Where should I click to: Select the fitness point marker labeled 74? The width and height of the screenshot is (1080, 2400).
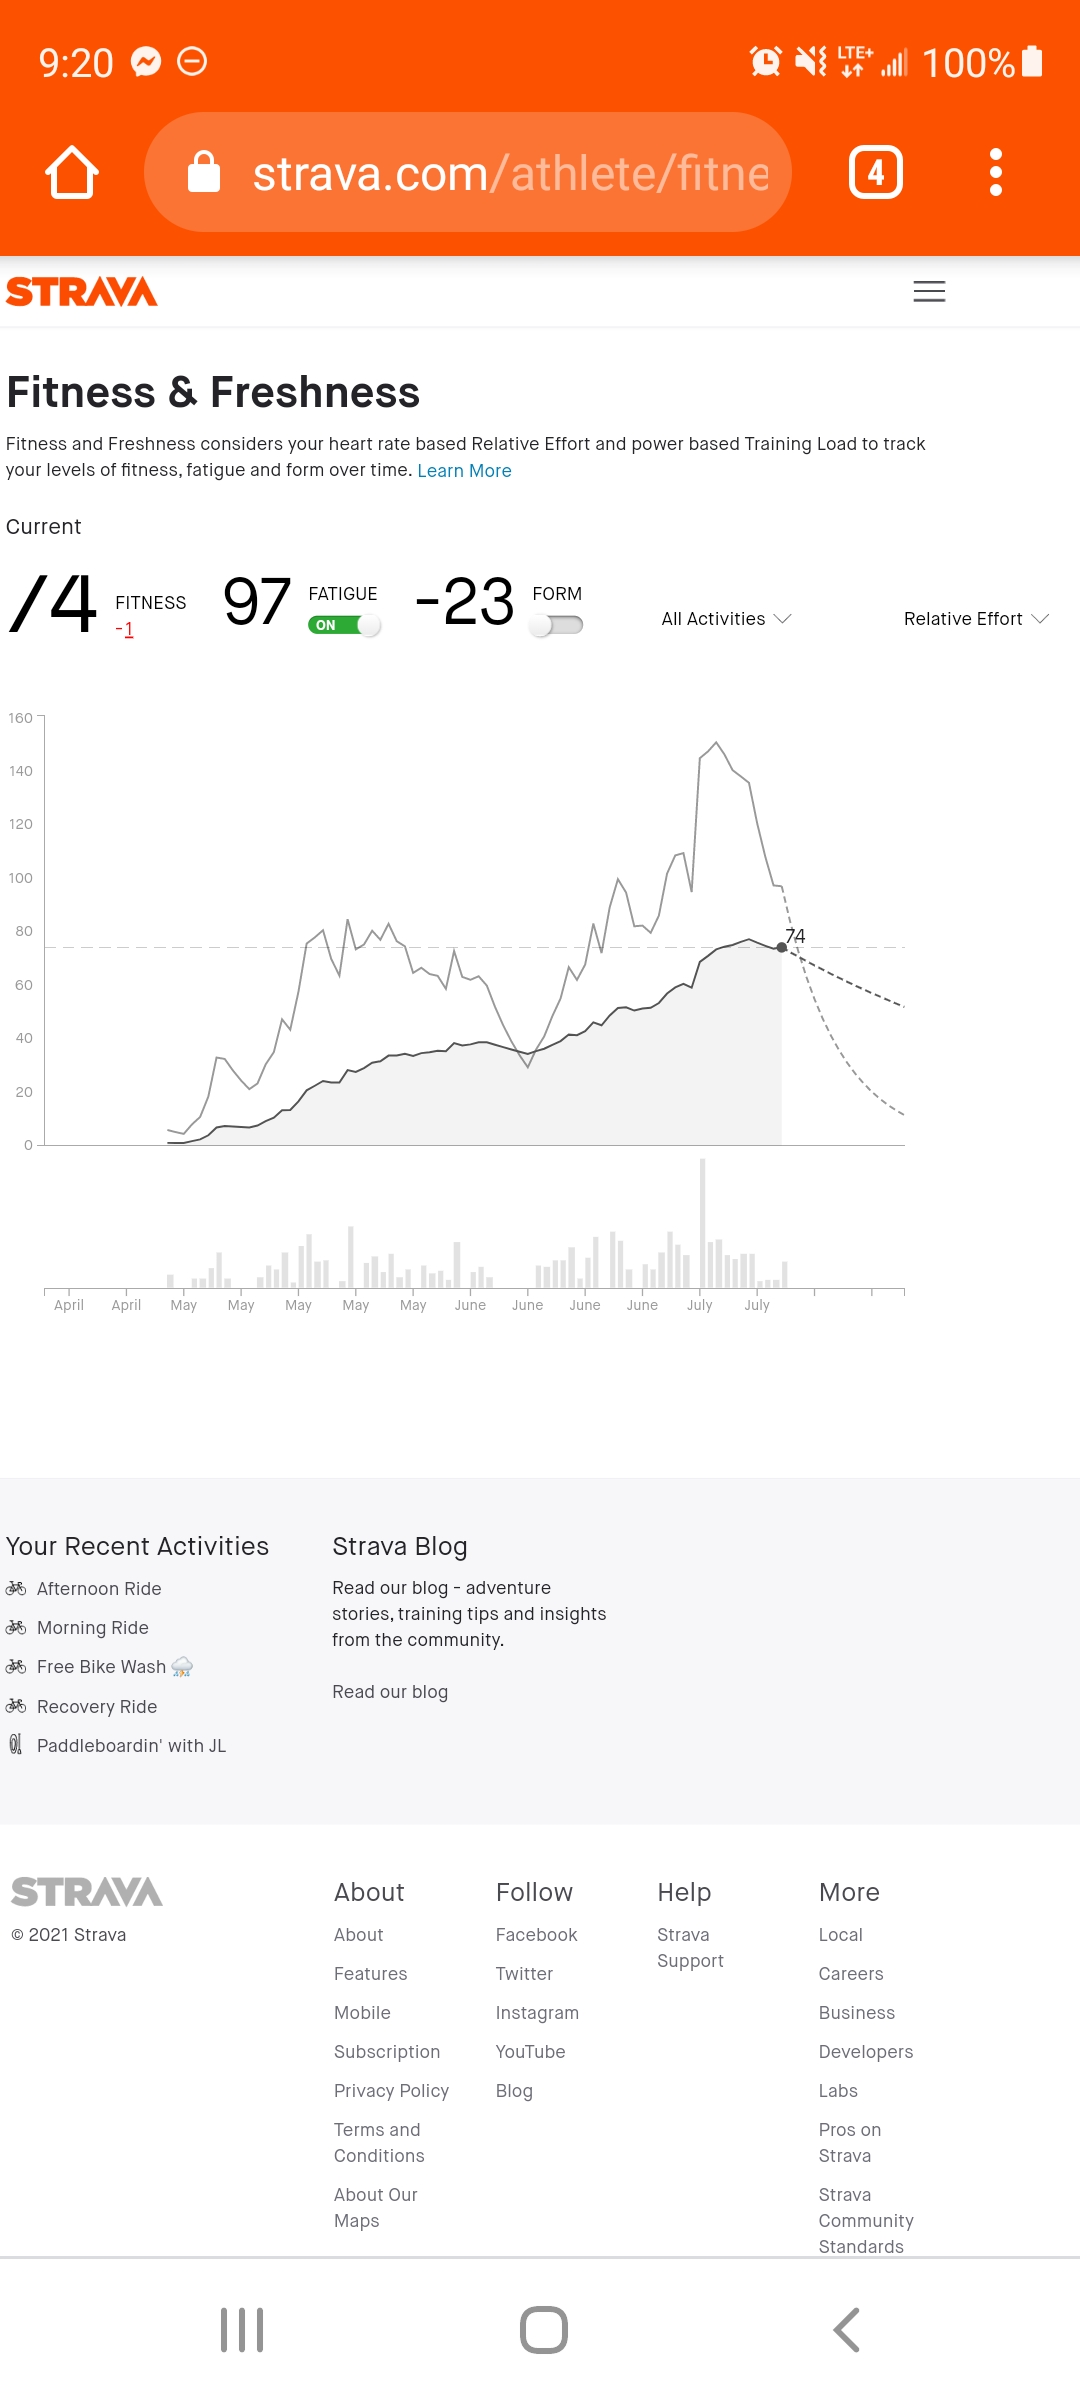(x=782, y=947)
